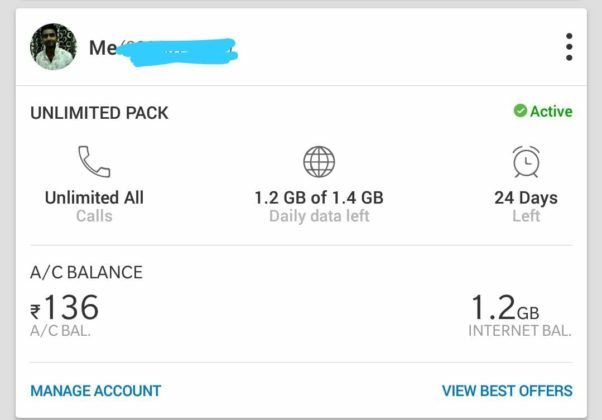The height and width of the screenshot is (420, 602).
Task: Tap the 1.2 GB of 1.4 GB text
Action: click(x=319, y=197)
